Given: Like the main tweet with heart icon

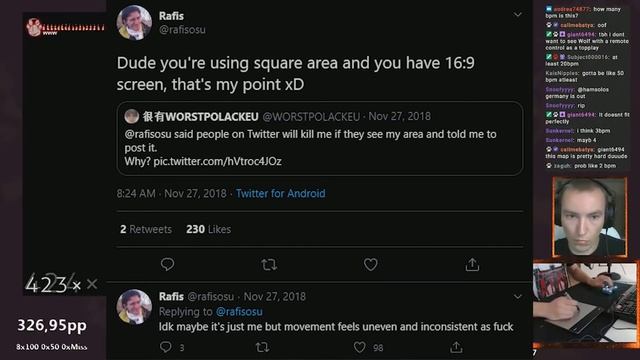Looking at the screenshot, I should click(370, 264).
